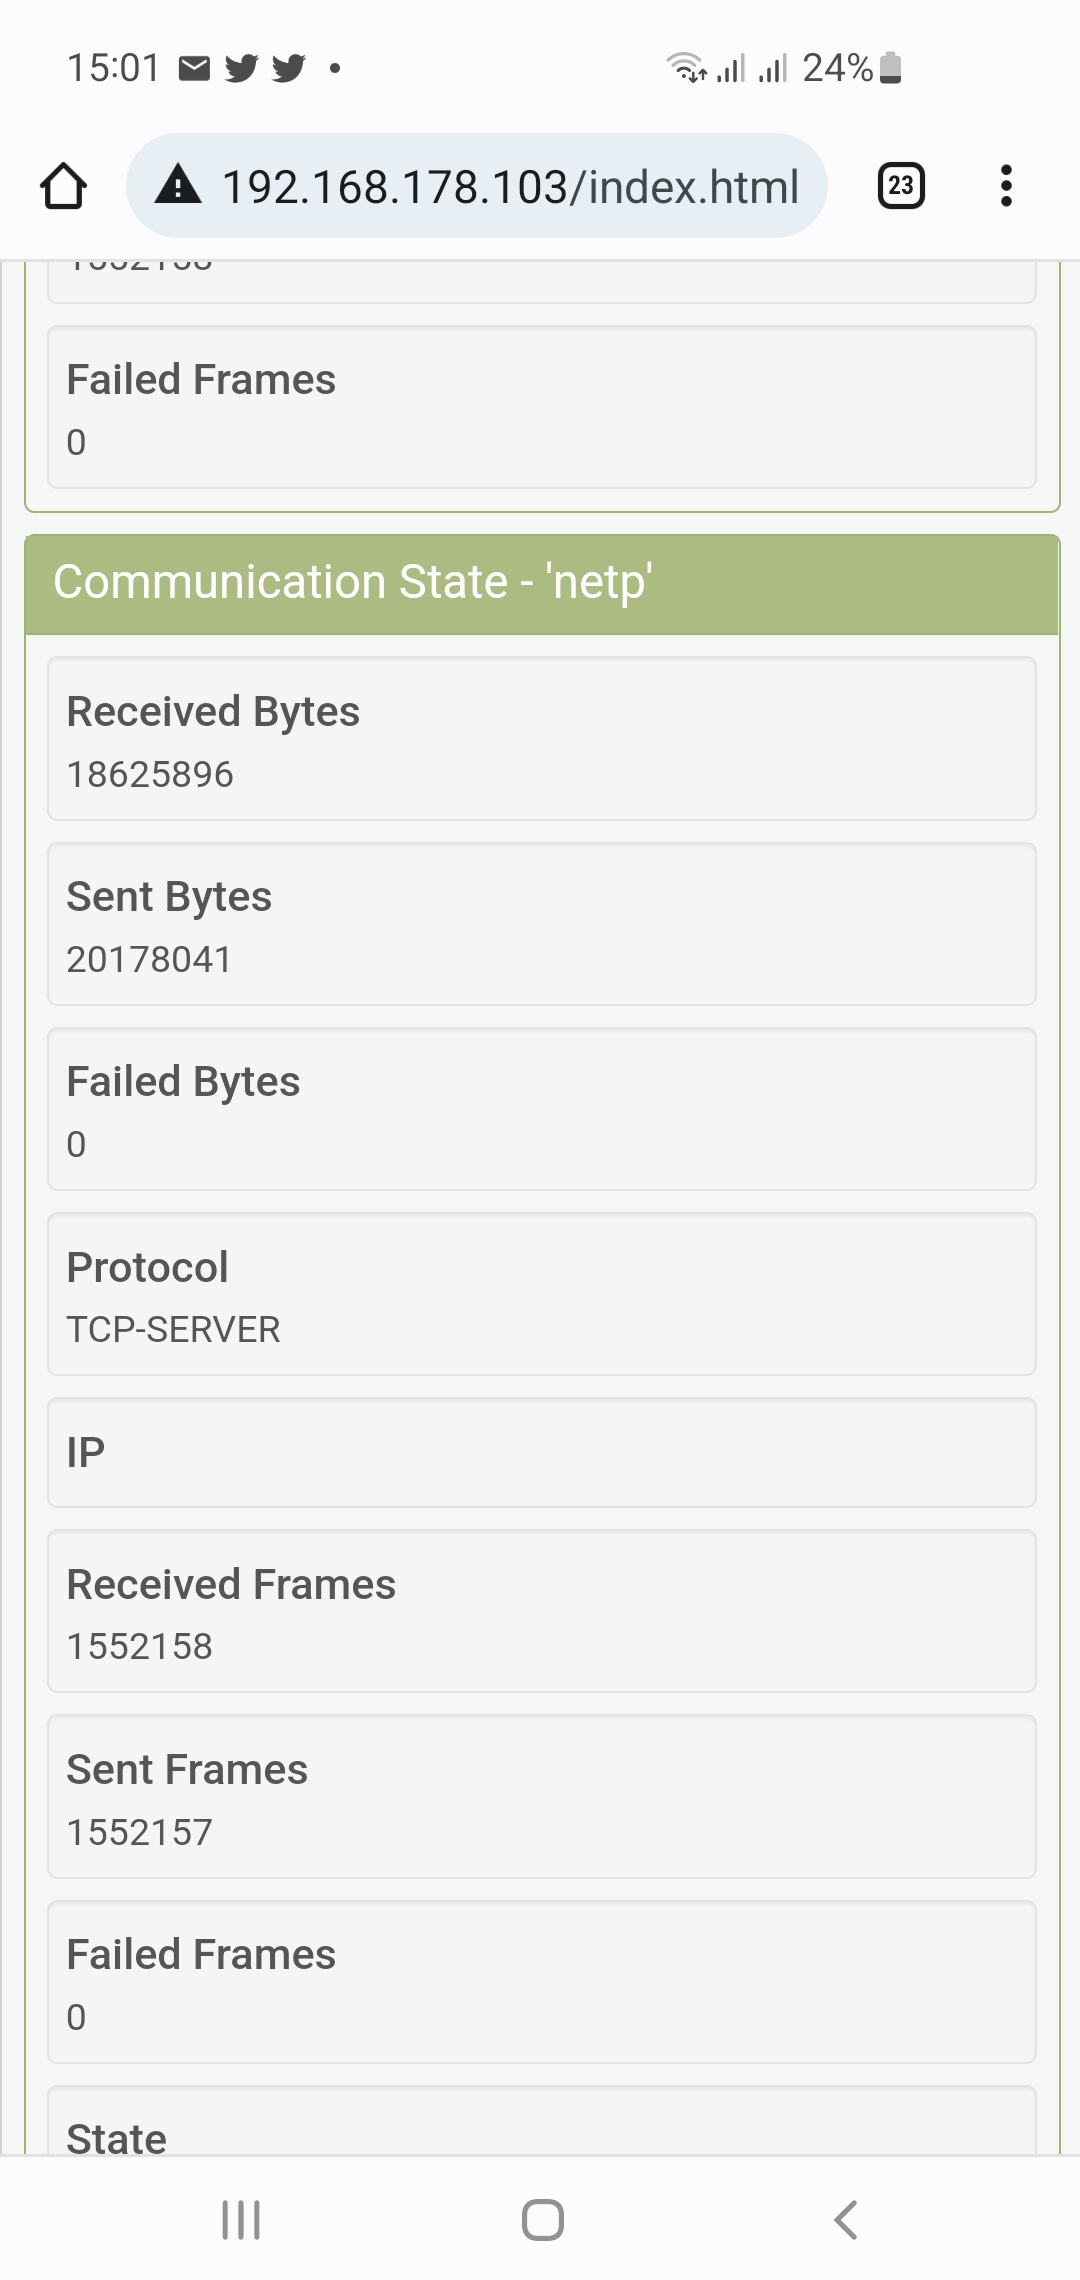
Task: Tap the Wi-Fi signal status icon
Action: 686,68
